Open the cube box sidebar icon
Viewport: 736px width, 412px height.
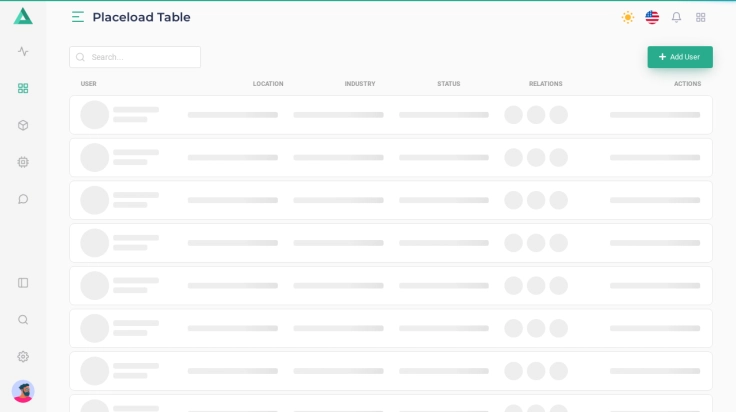pyautogui.click(x=23, y=125)
